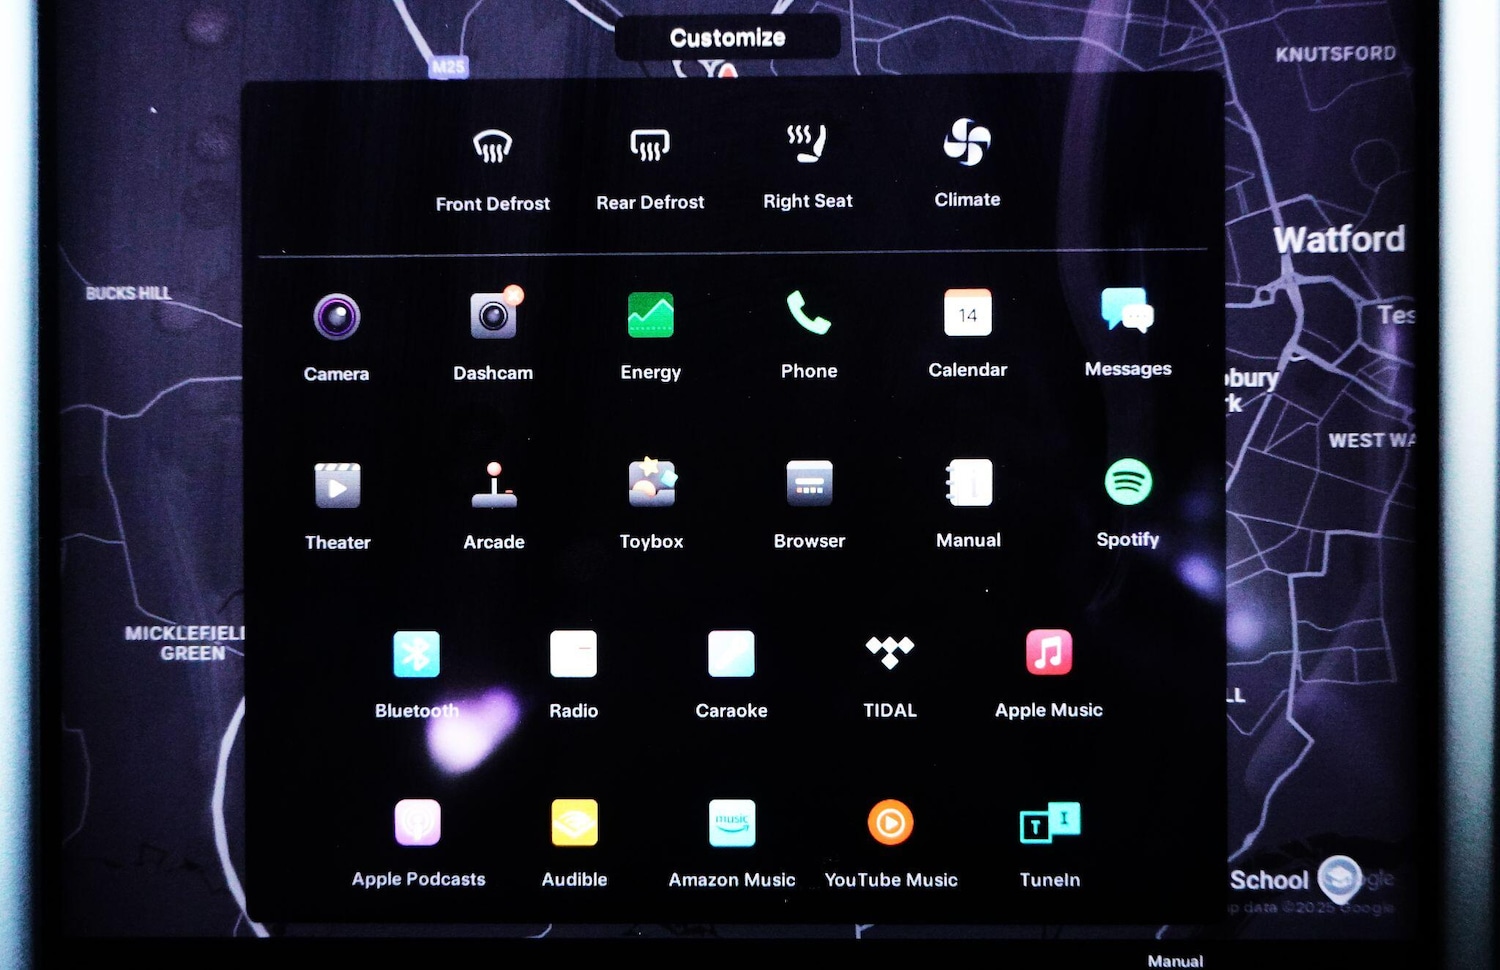Open the Bluetooth media source

416,655
